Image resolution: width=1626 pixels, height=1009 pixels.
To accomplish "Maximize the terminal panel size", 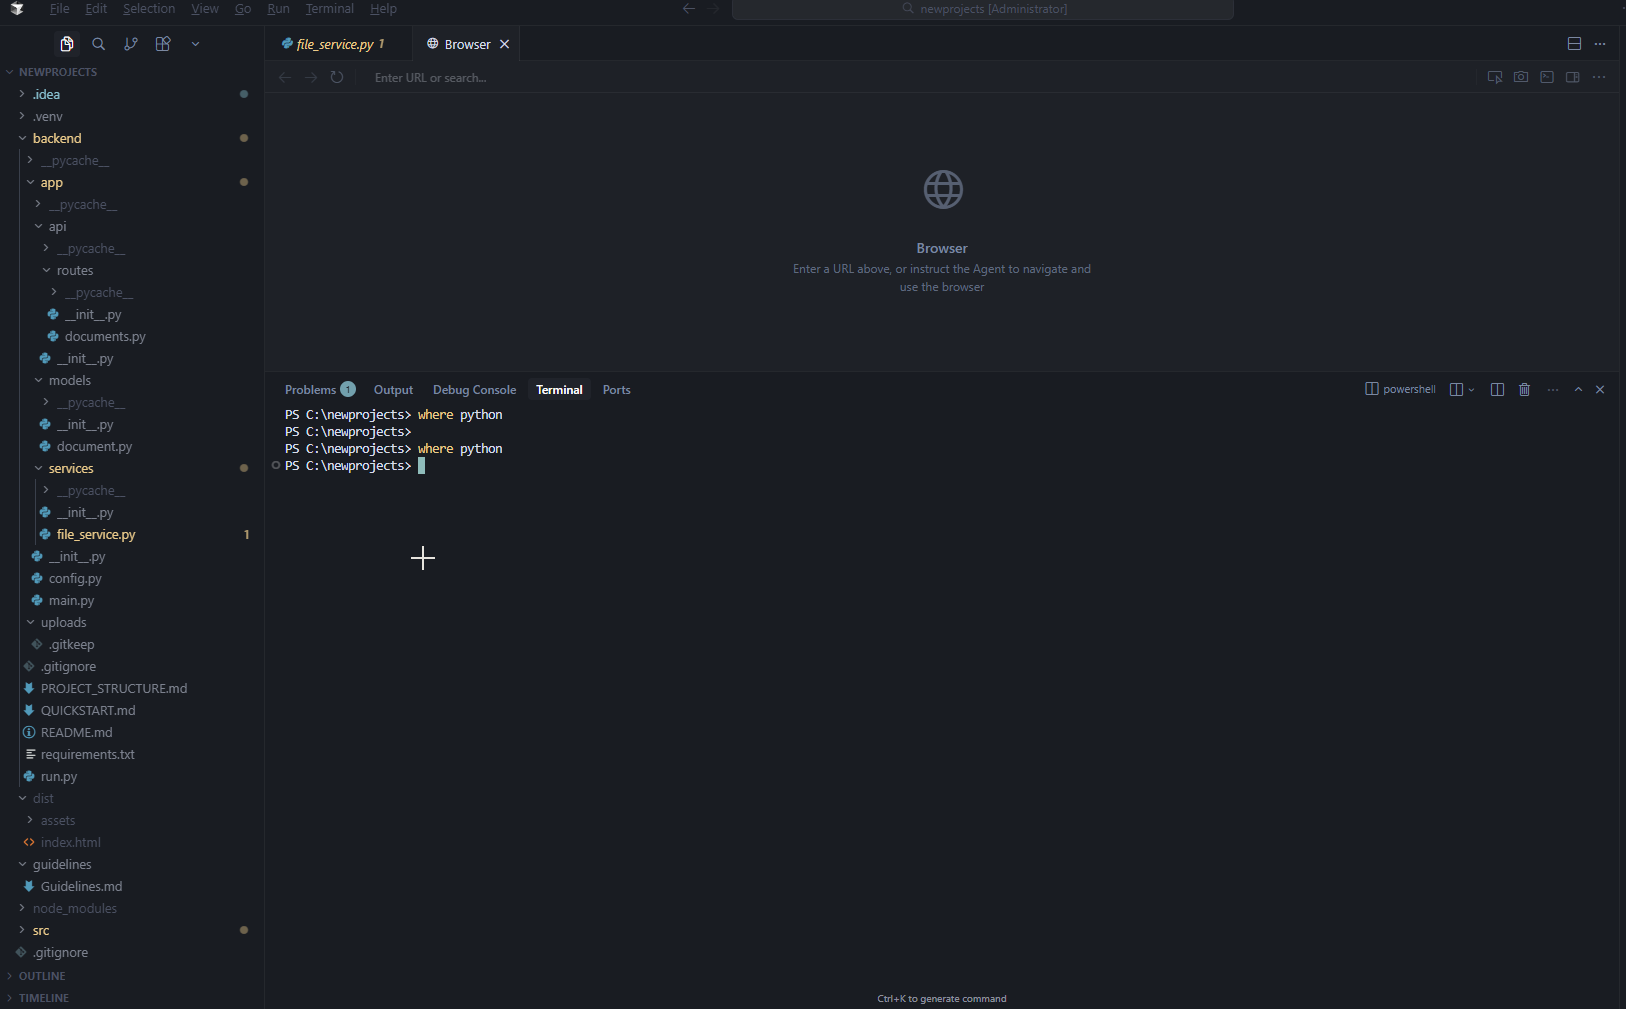I will (1579, 390).
